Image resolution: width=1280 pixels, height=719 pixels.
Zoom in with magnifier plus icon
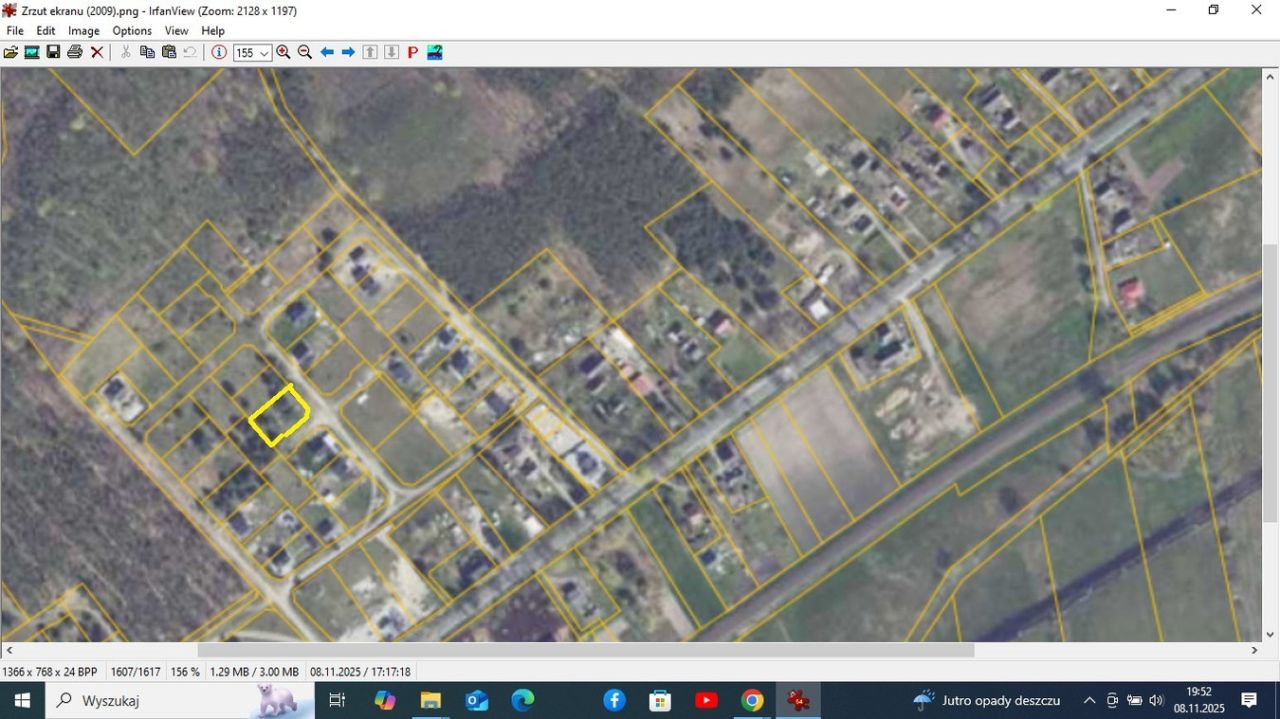[283, 52]
